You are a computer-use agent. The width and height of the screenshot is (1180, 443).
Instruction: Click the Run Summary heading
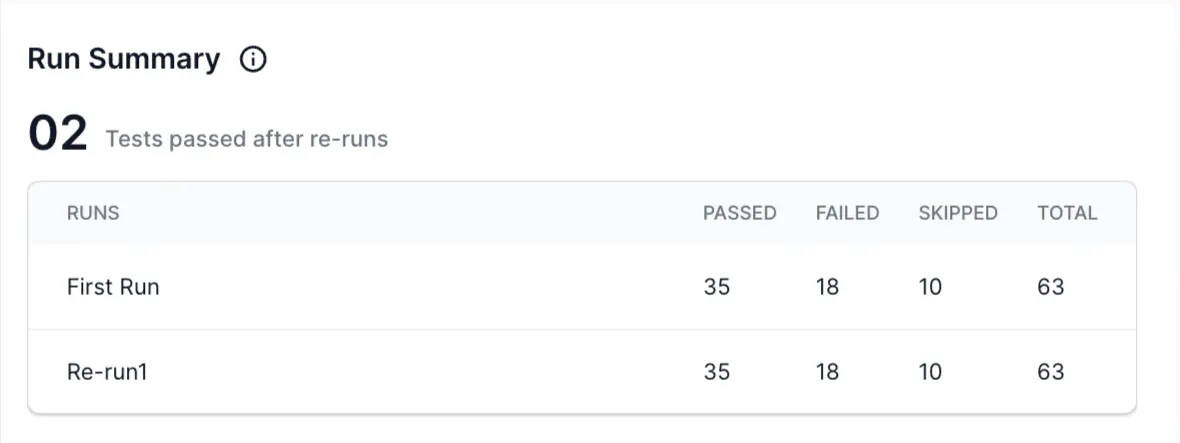123,60
